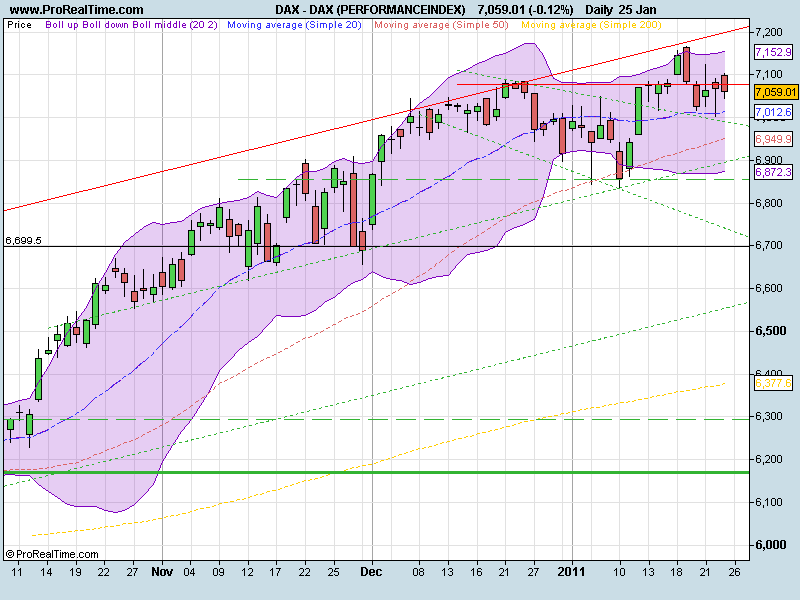Click Moving average (Simple 20) legend

coord(294,25)
